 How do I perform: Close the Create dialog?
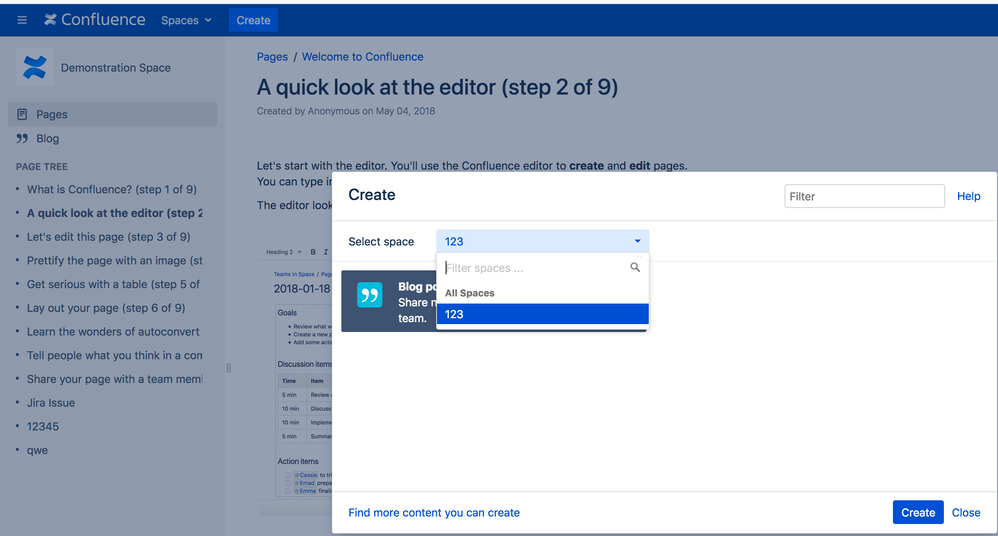click(966, 512)
